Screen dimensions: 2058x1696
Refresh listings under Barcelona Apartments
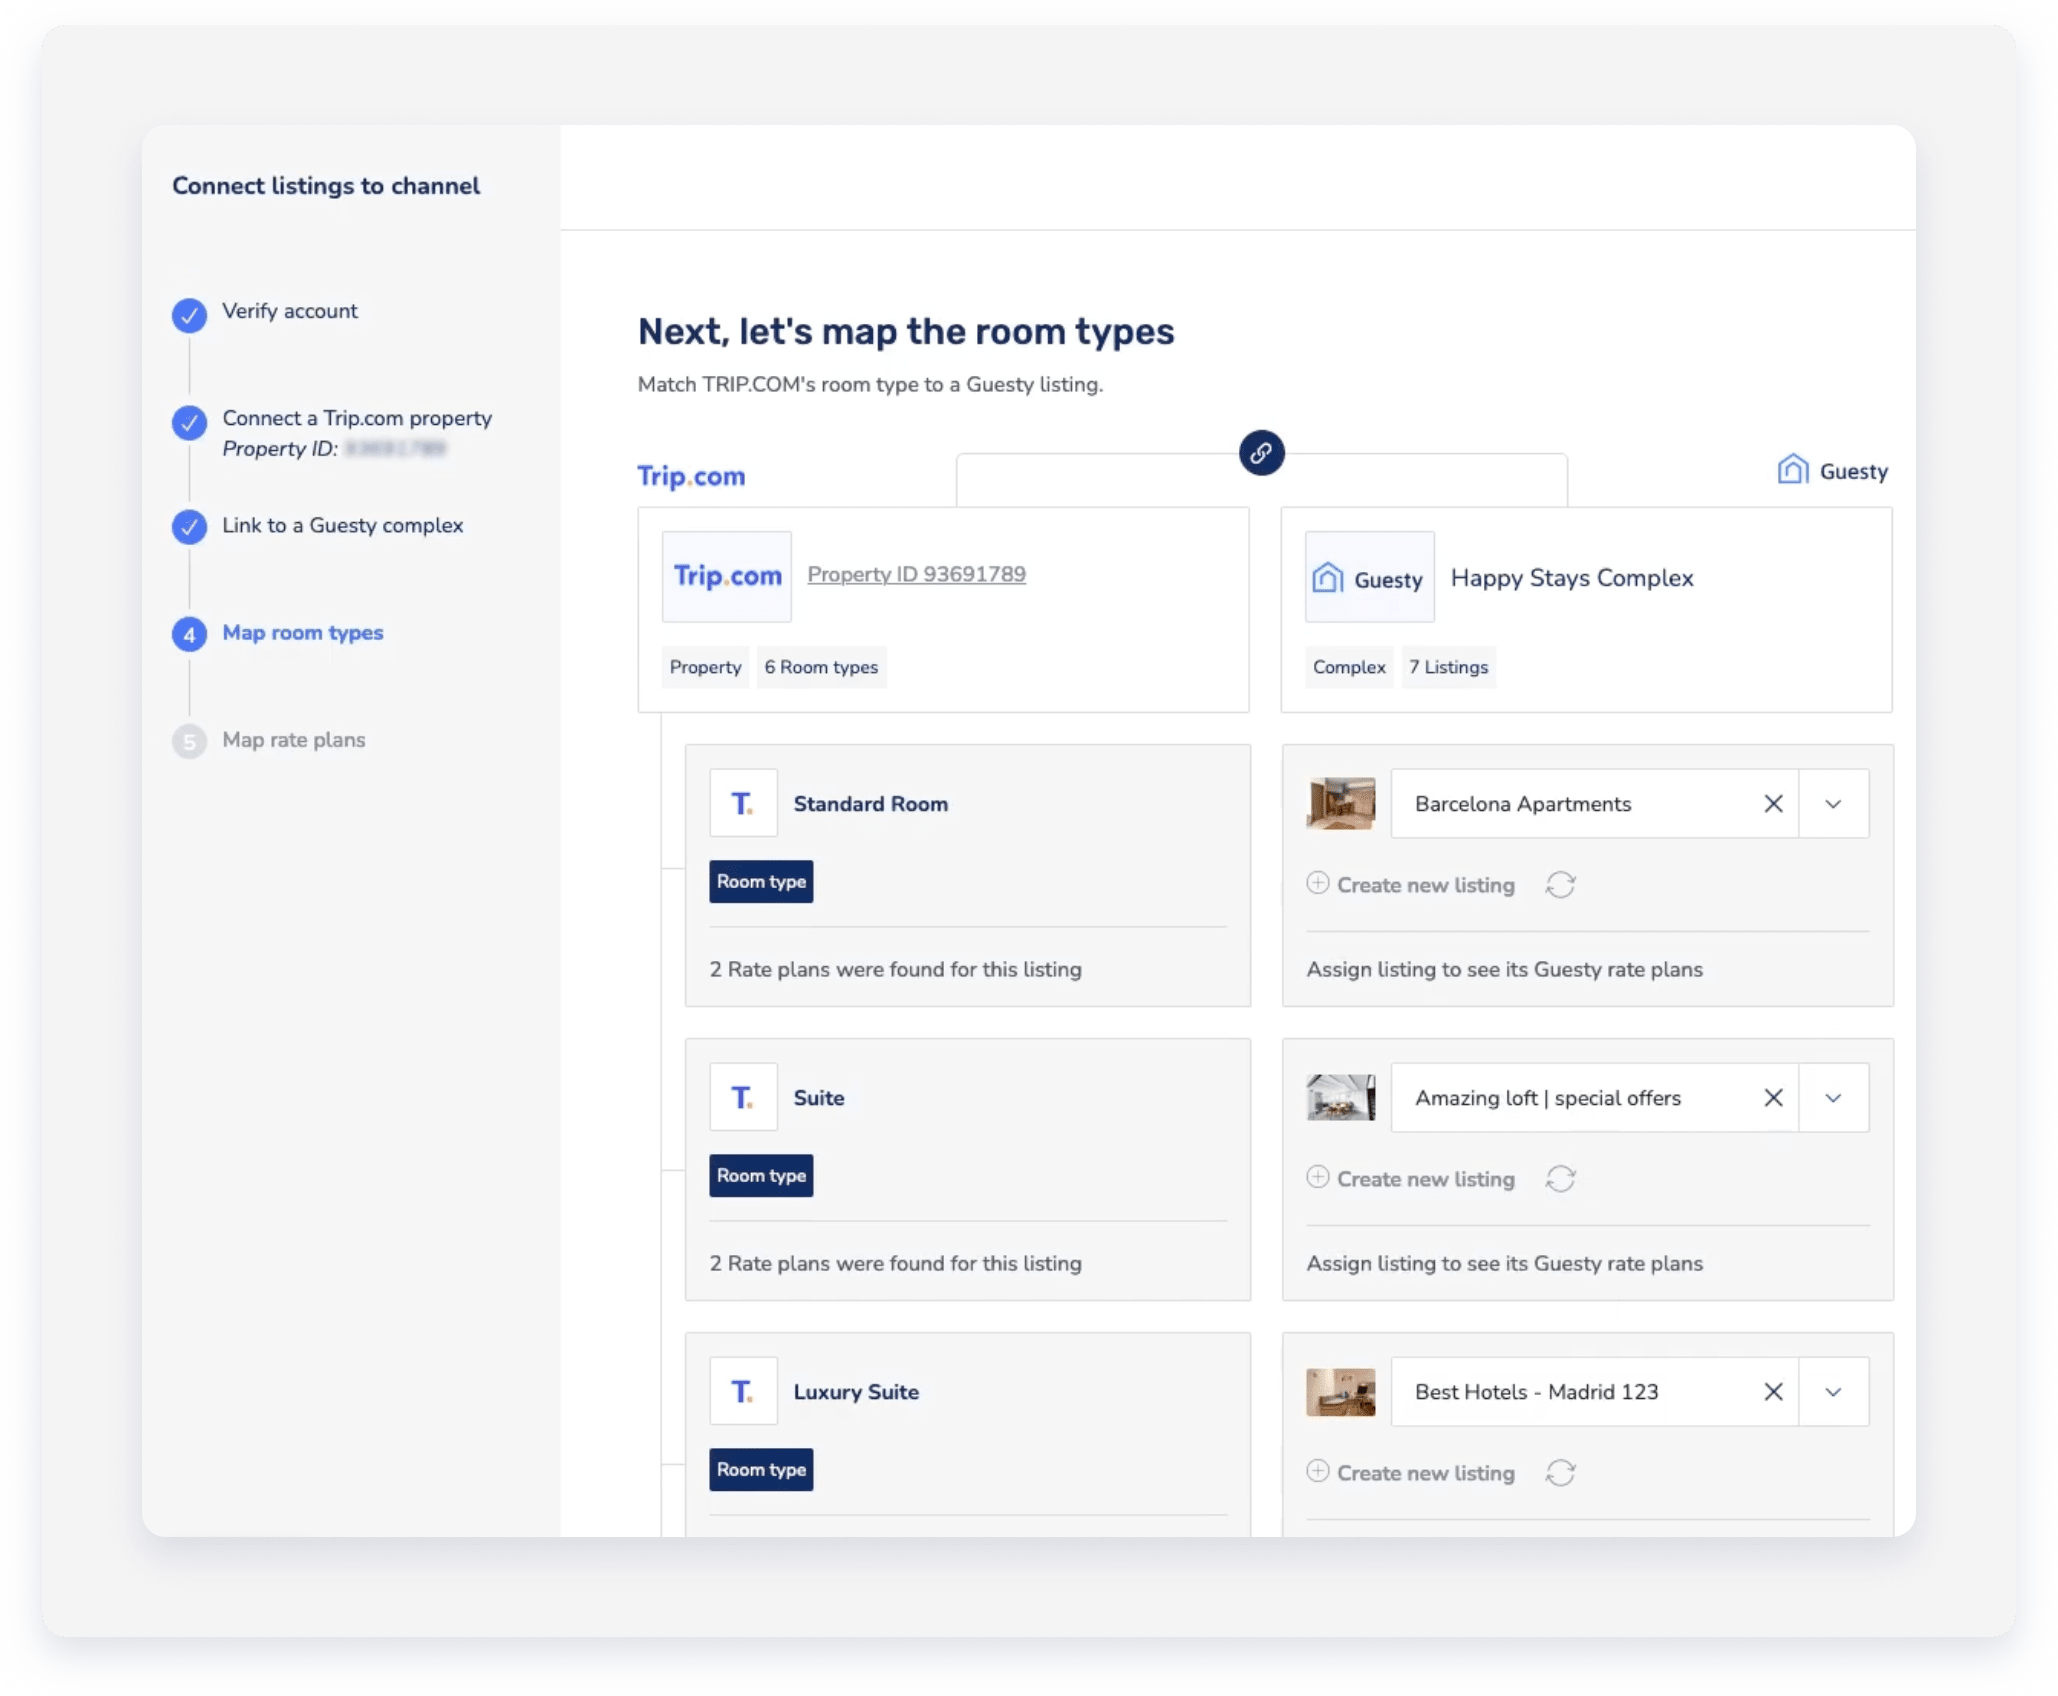(1560, 885)
